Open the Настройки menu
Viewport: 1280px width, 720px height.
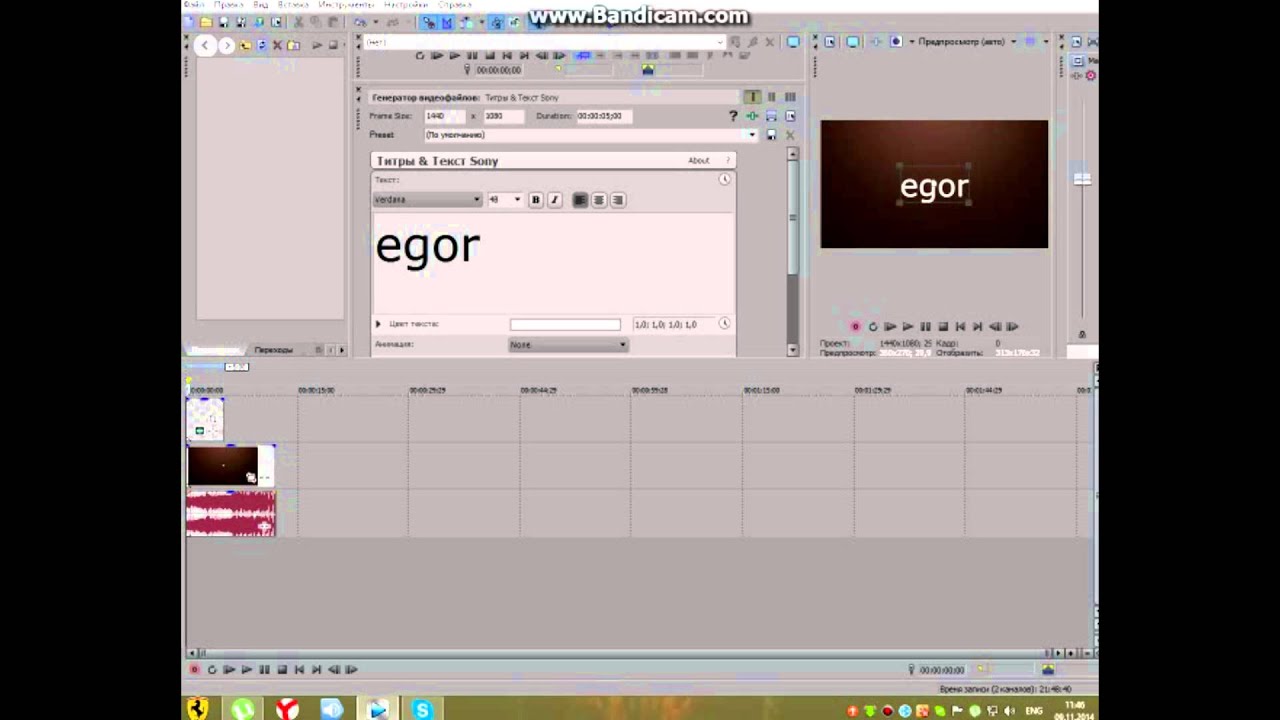(x=405, y=5)
